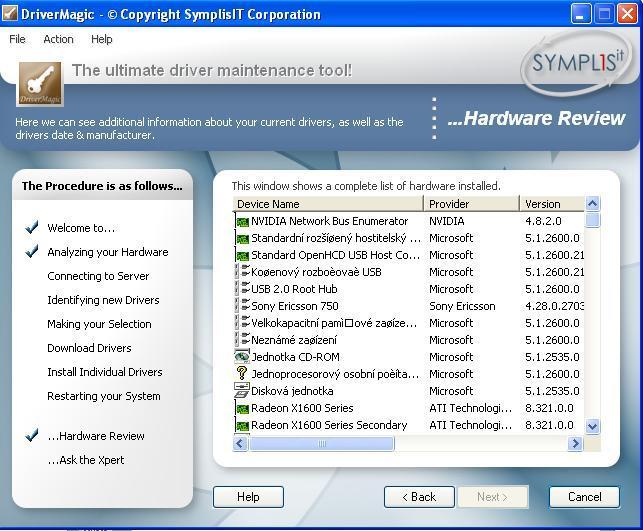Image resolution: width=643 pixels, height=531 pixels.
Task: Sort list by Provider column header
Action: 471,204
